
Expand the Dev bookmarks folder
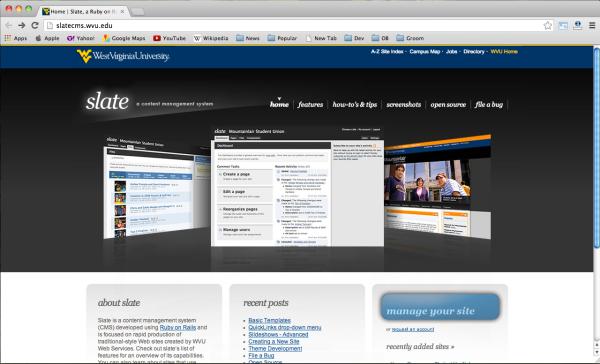click(x=354, y=38)
